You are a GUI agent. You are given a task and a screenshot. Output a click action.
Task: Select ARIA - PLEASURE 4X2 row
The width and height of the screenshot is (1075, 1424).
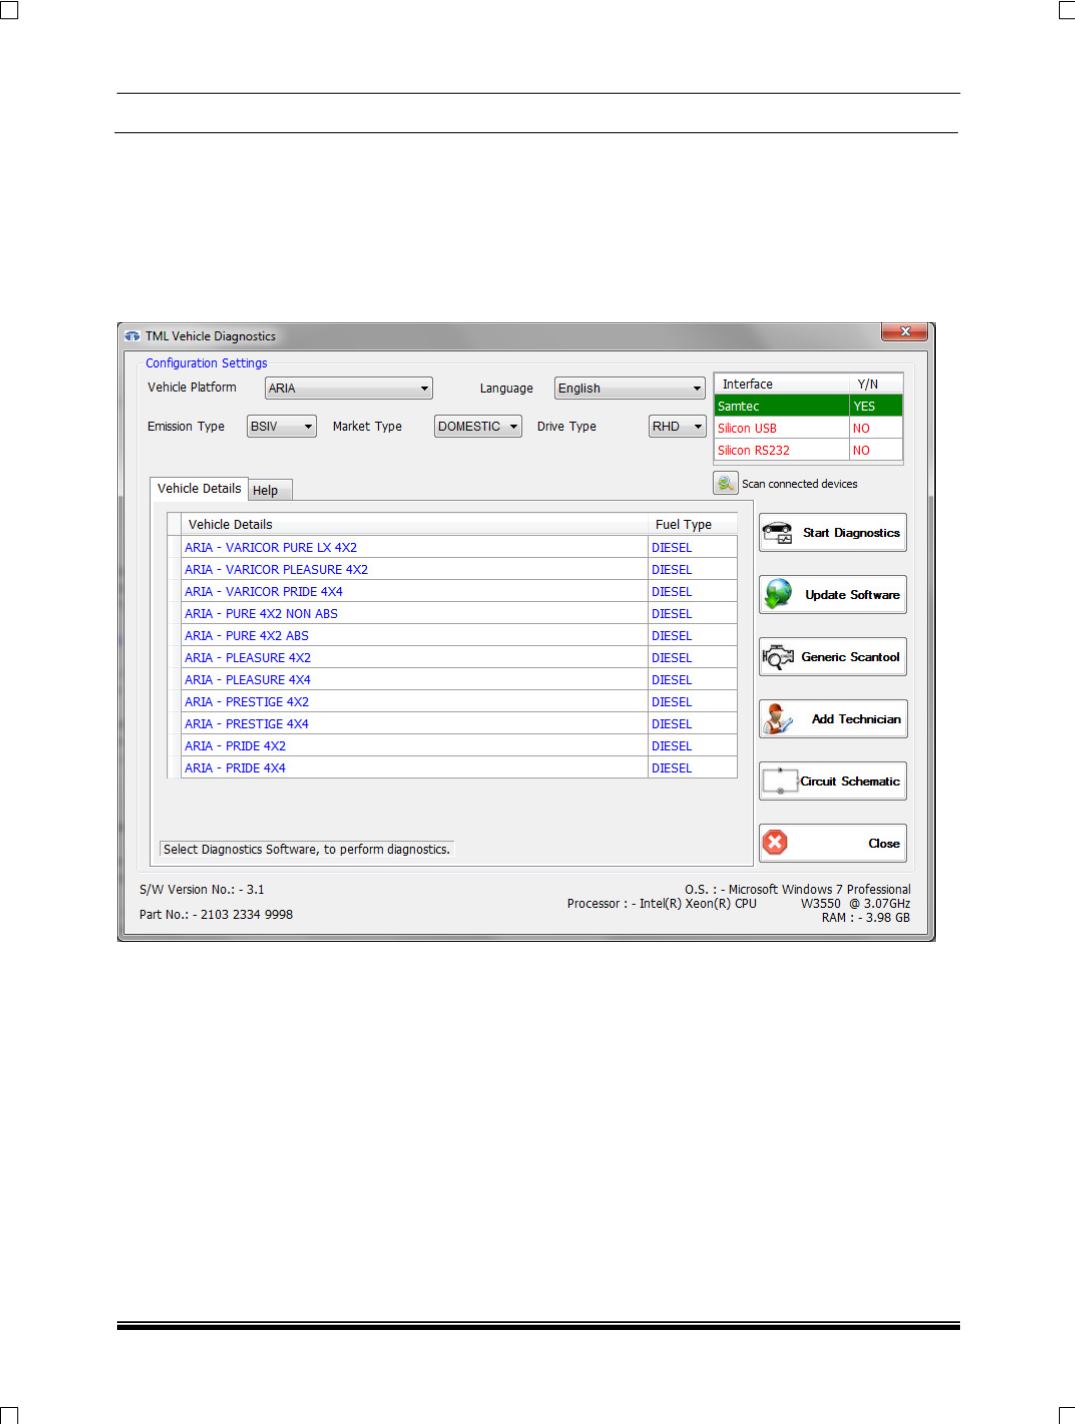tap(453, 657)
